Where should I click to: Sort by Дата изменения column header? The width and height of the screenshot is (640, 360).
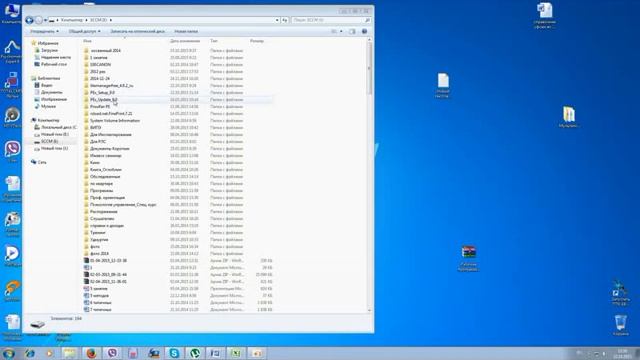(x=185, y=41)
